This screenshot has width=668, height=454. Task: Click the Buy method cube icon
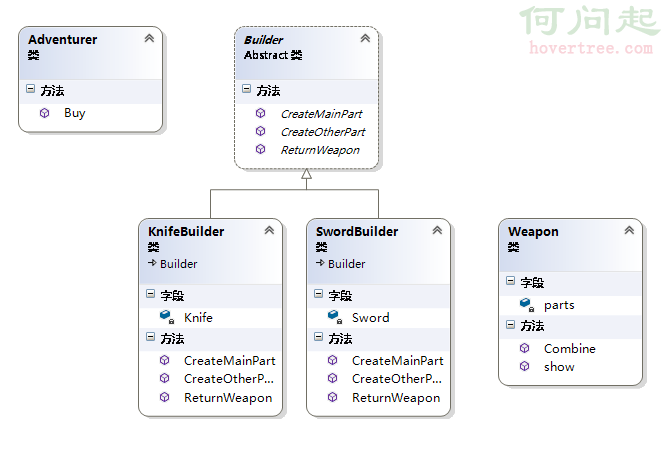pos(44,113)
